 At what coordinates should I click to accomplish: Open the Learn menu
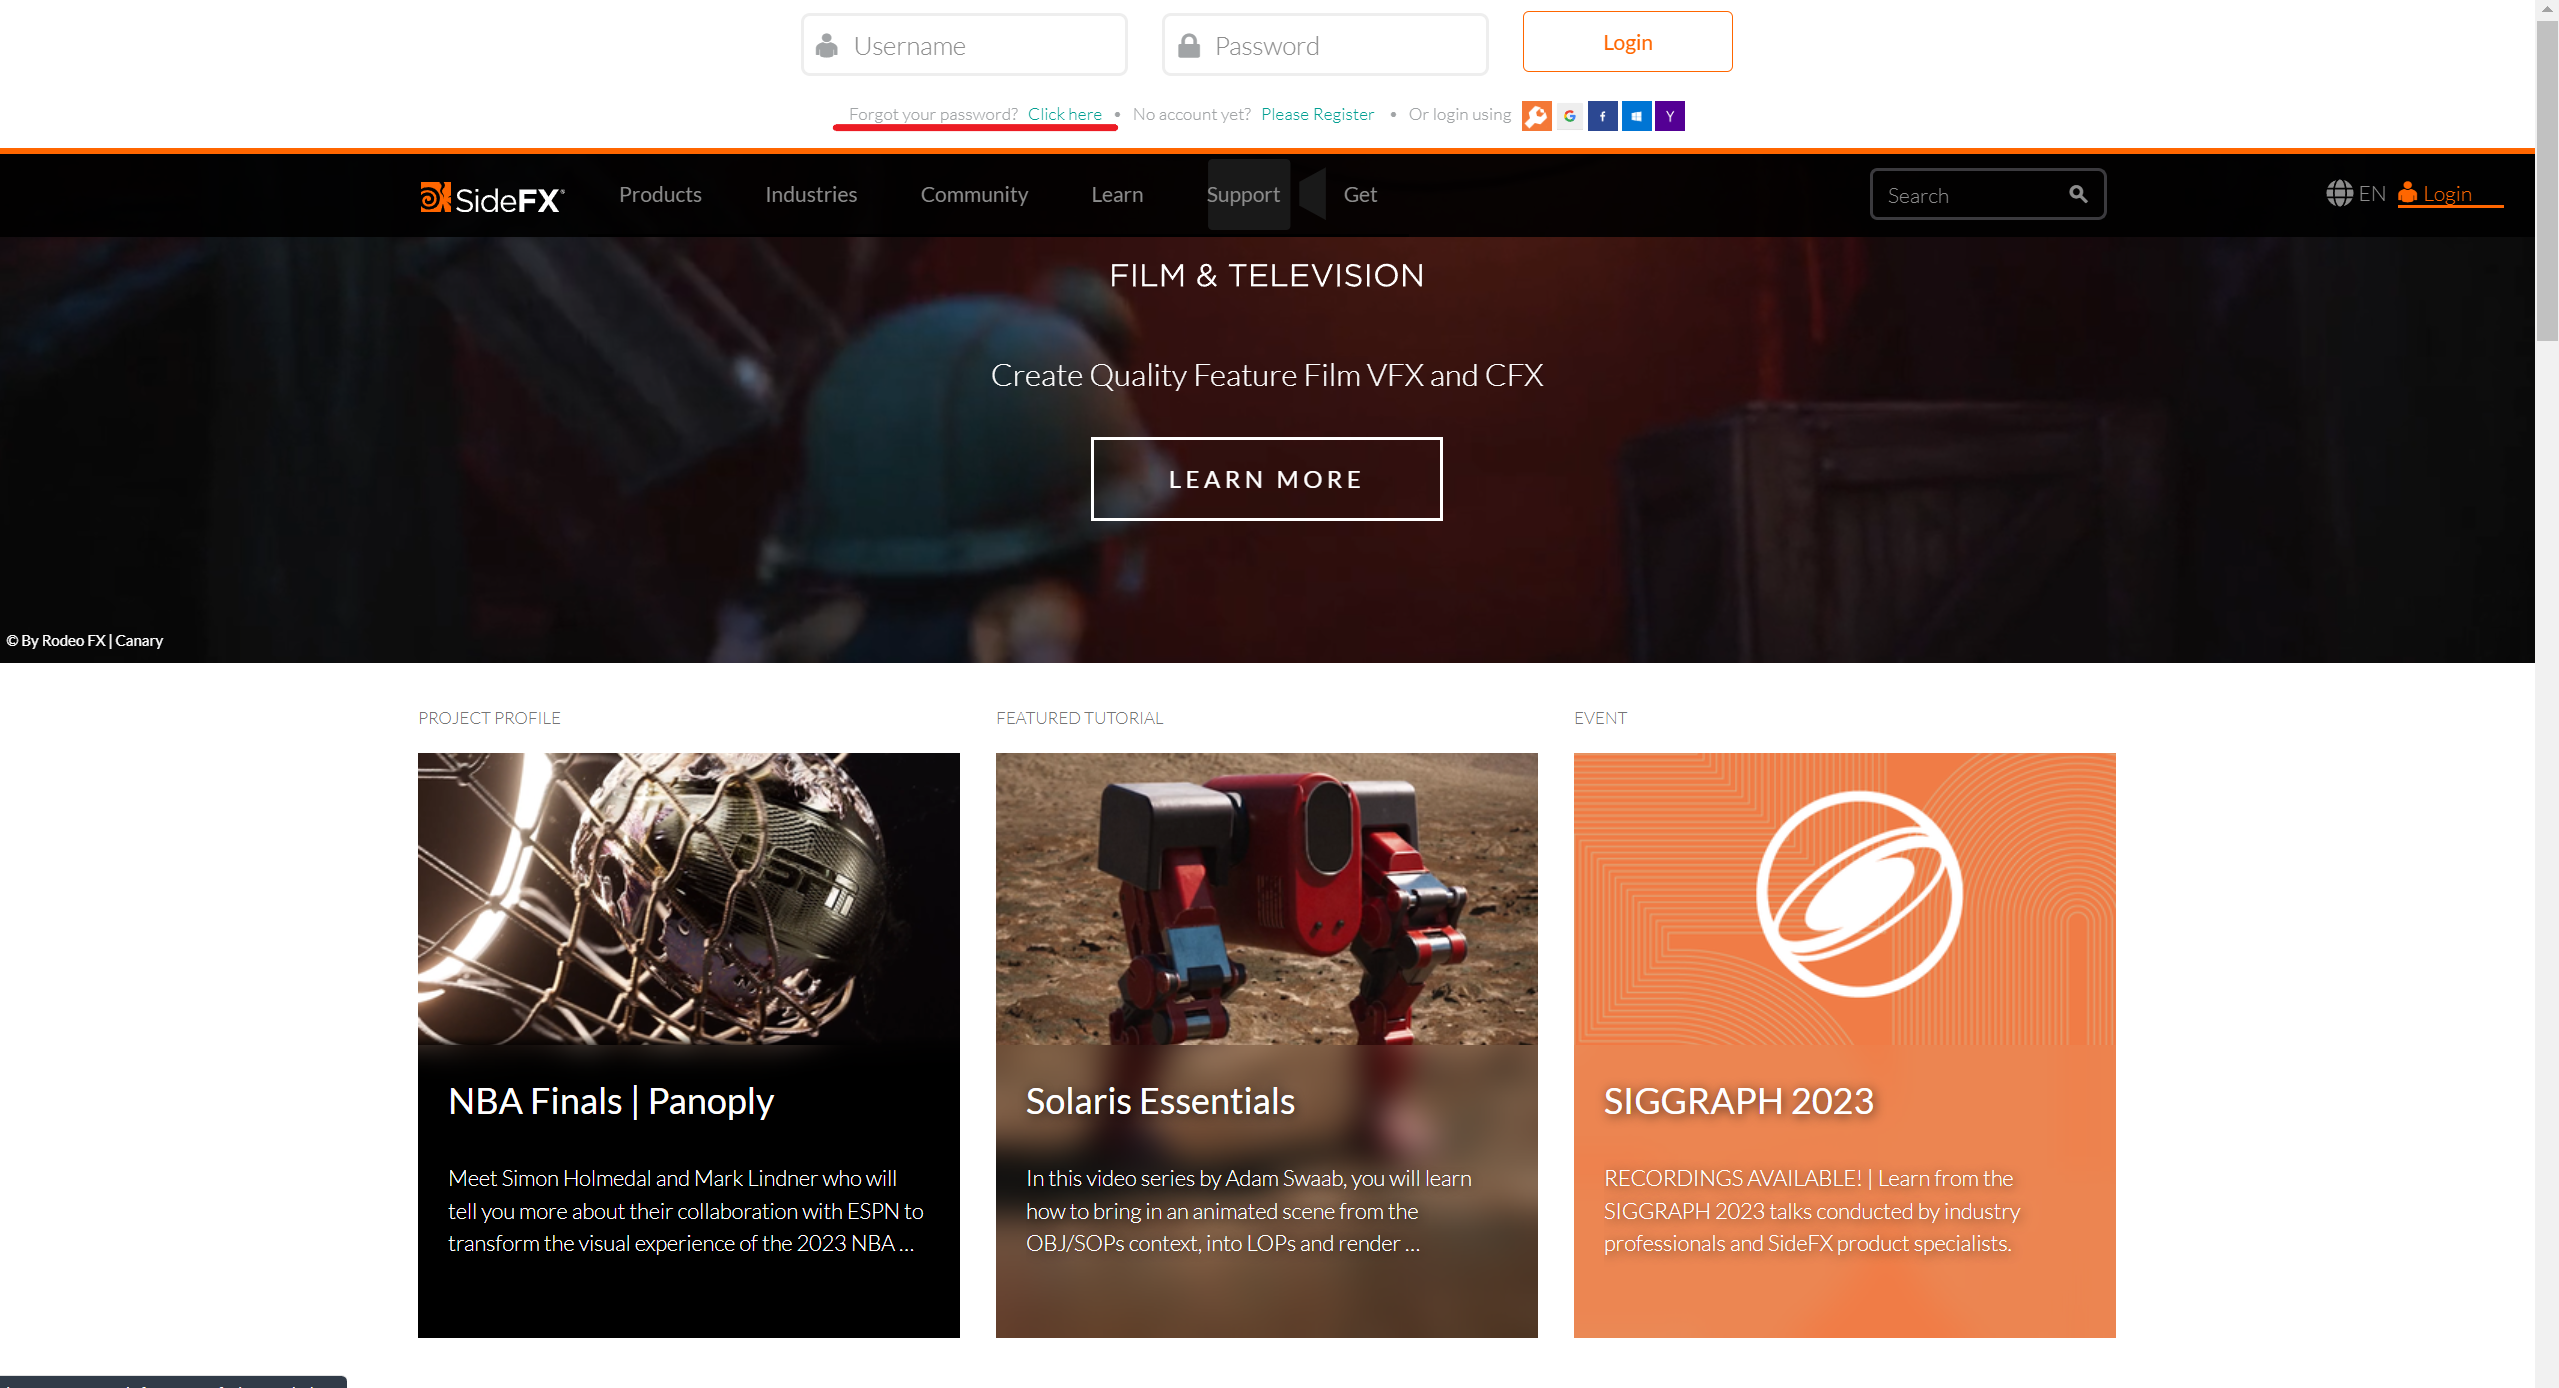[1117, 194]
